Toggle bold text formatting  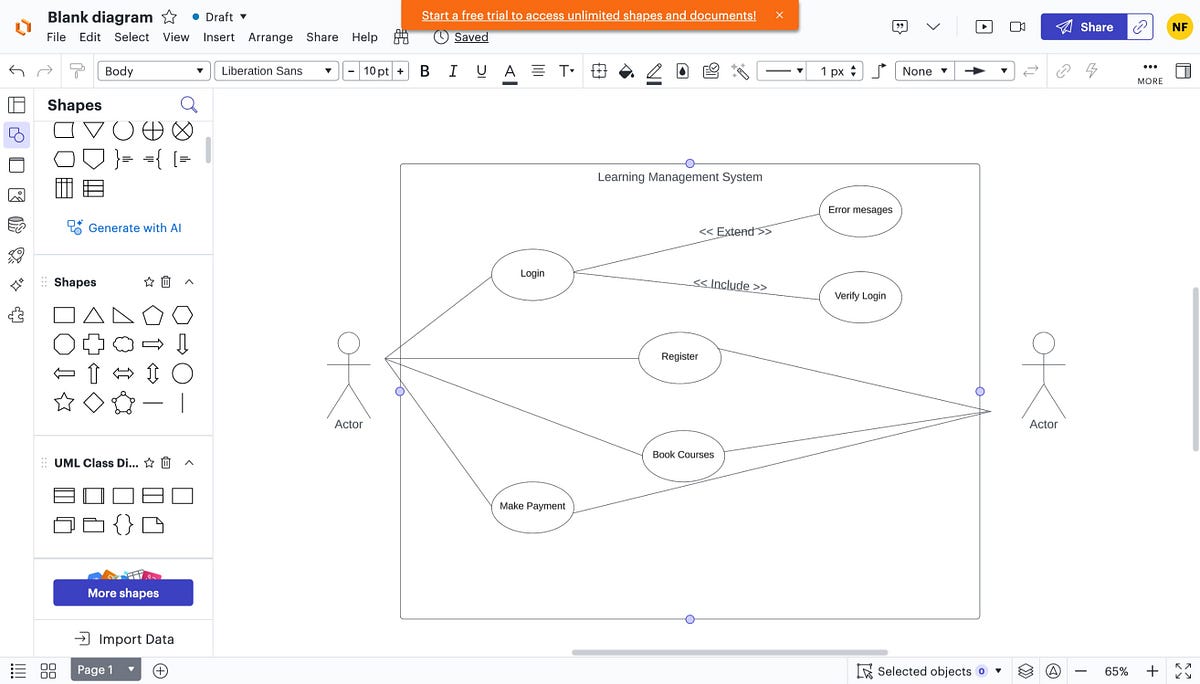pos(424,71)
